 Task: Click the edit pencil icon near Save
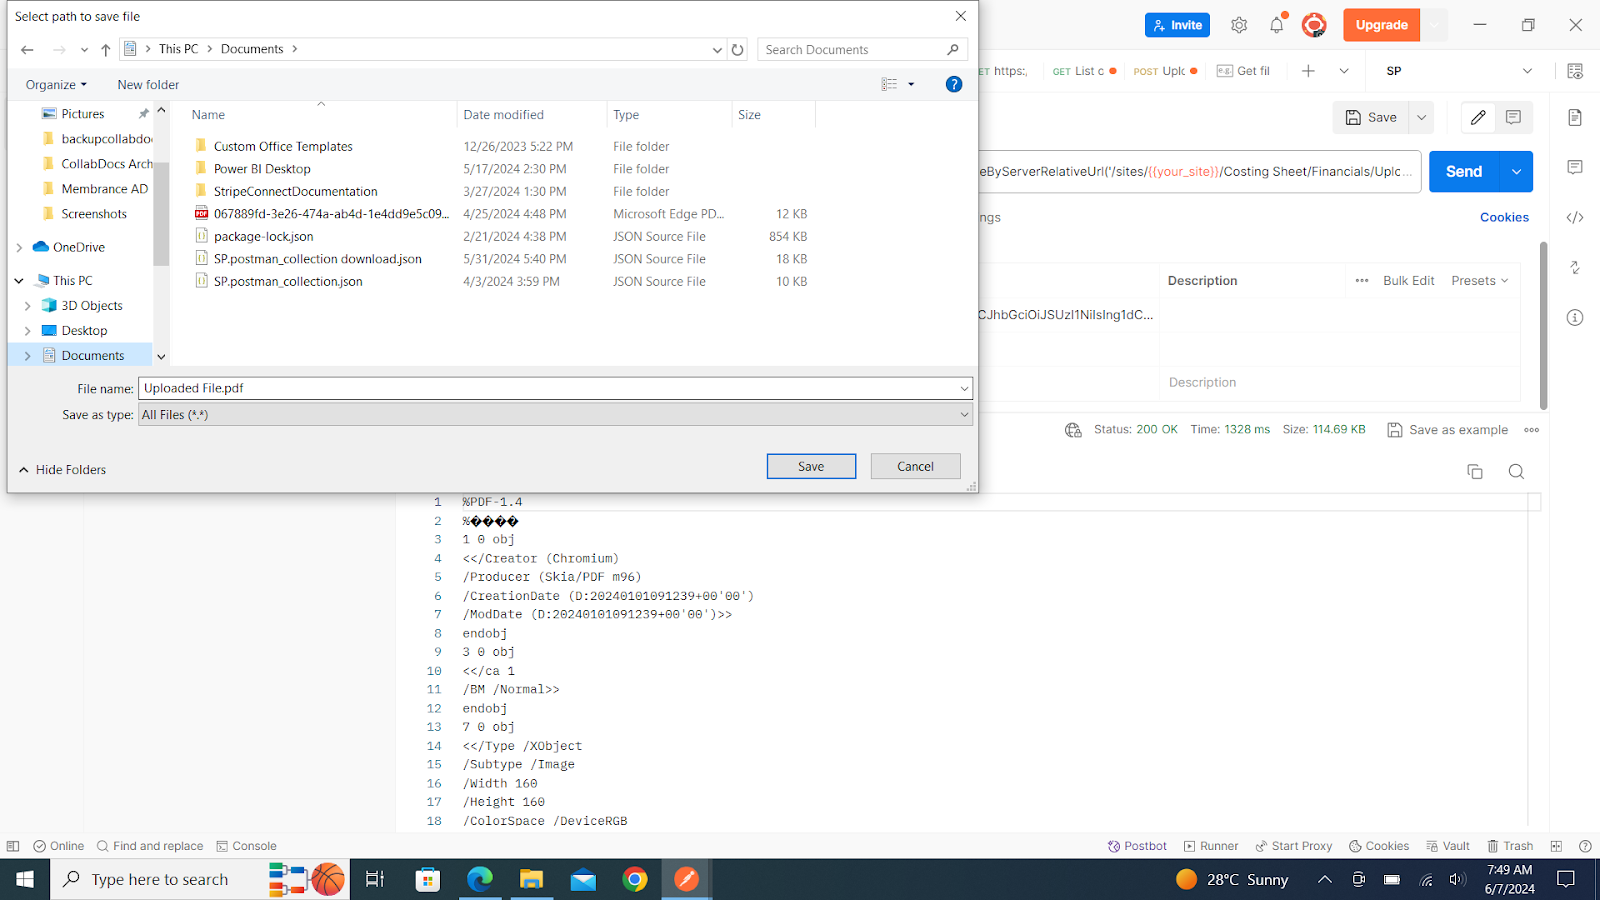coord(1478,117)
